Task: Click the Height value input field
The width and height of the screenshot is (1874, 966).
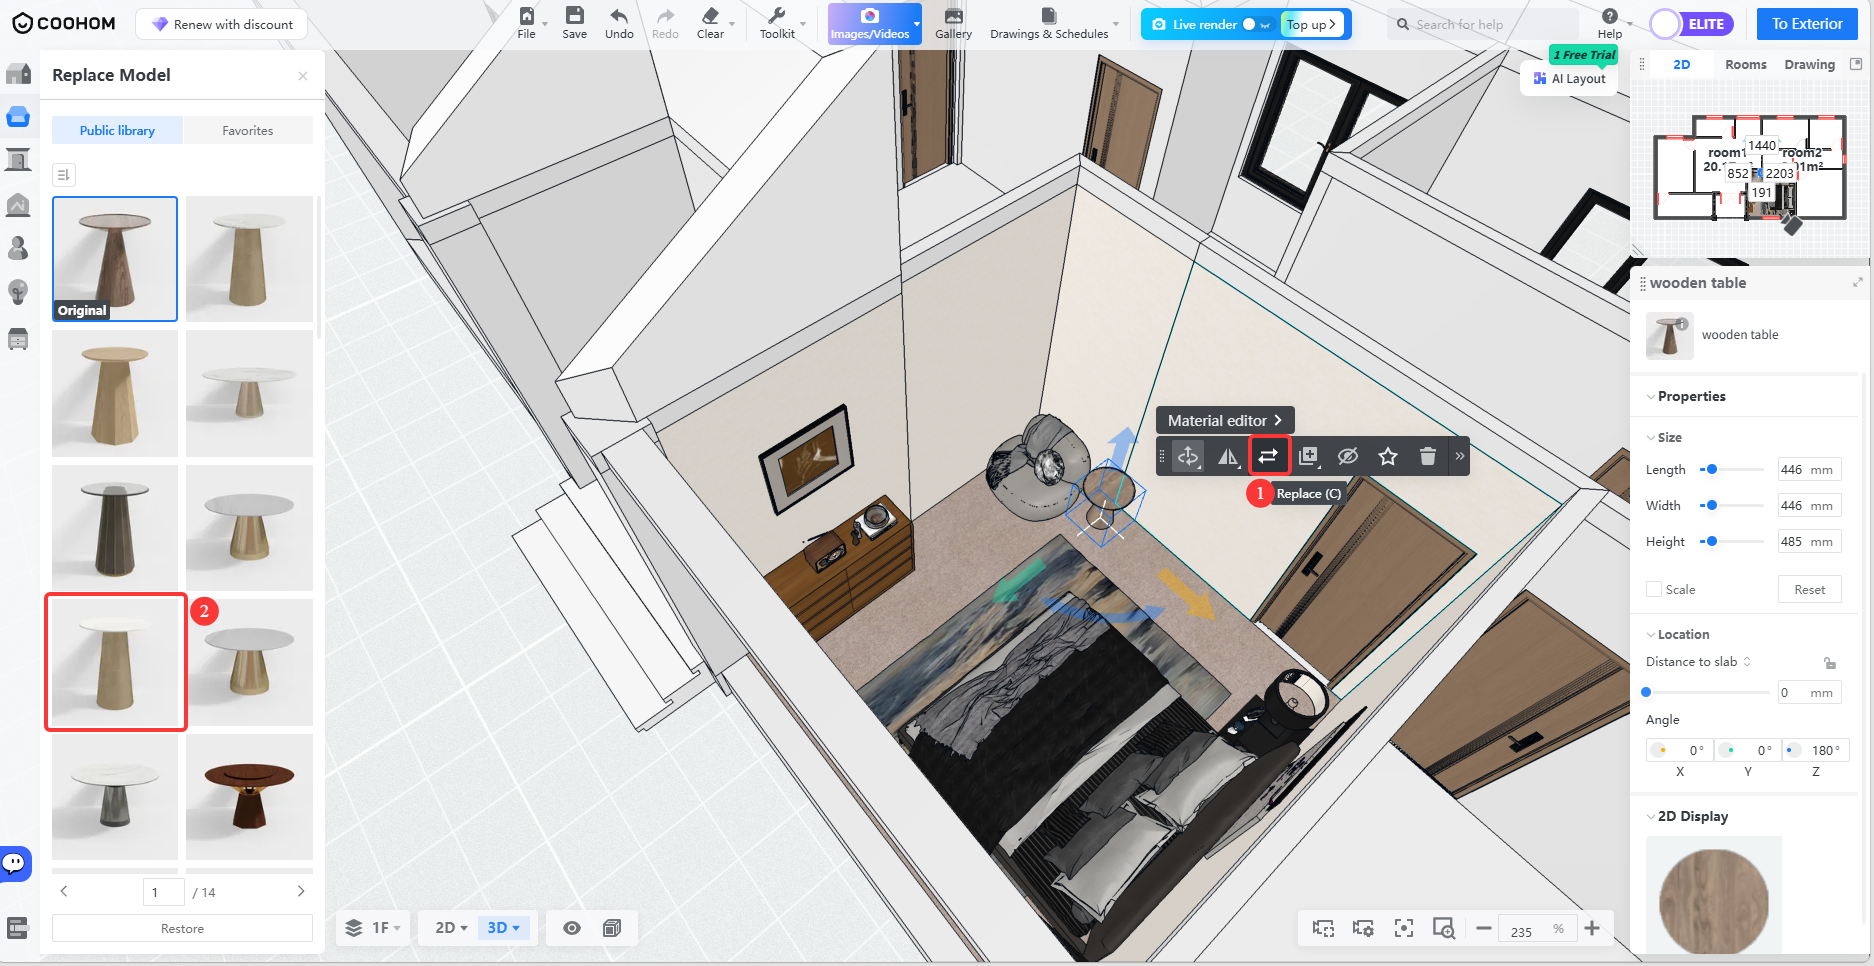Action: (1809, 541)
